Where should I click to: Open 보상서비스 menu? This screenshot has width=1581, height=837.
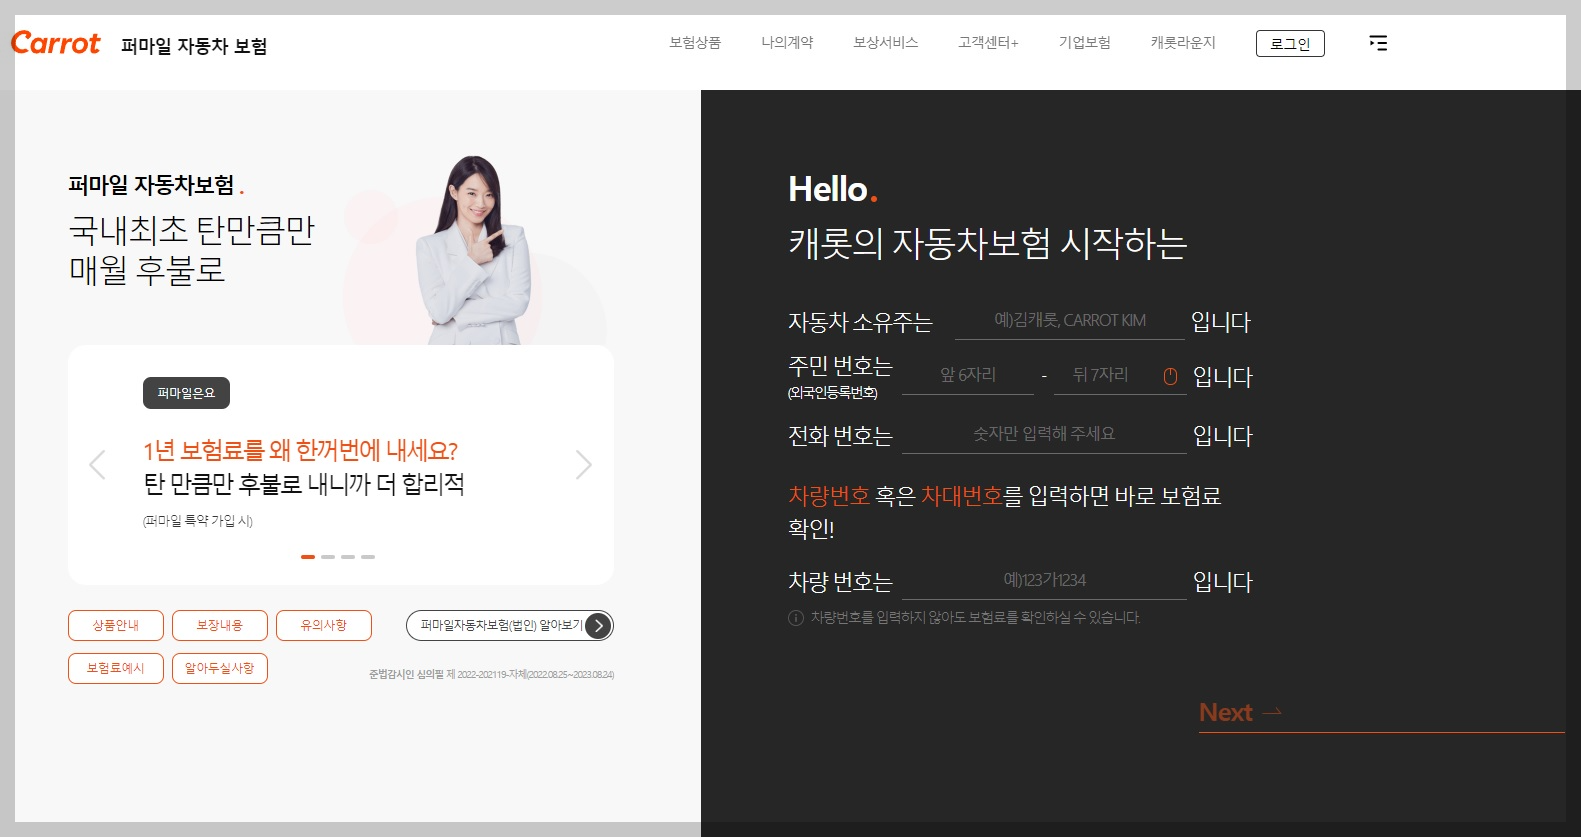click(x=885, y=43)
